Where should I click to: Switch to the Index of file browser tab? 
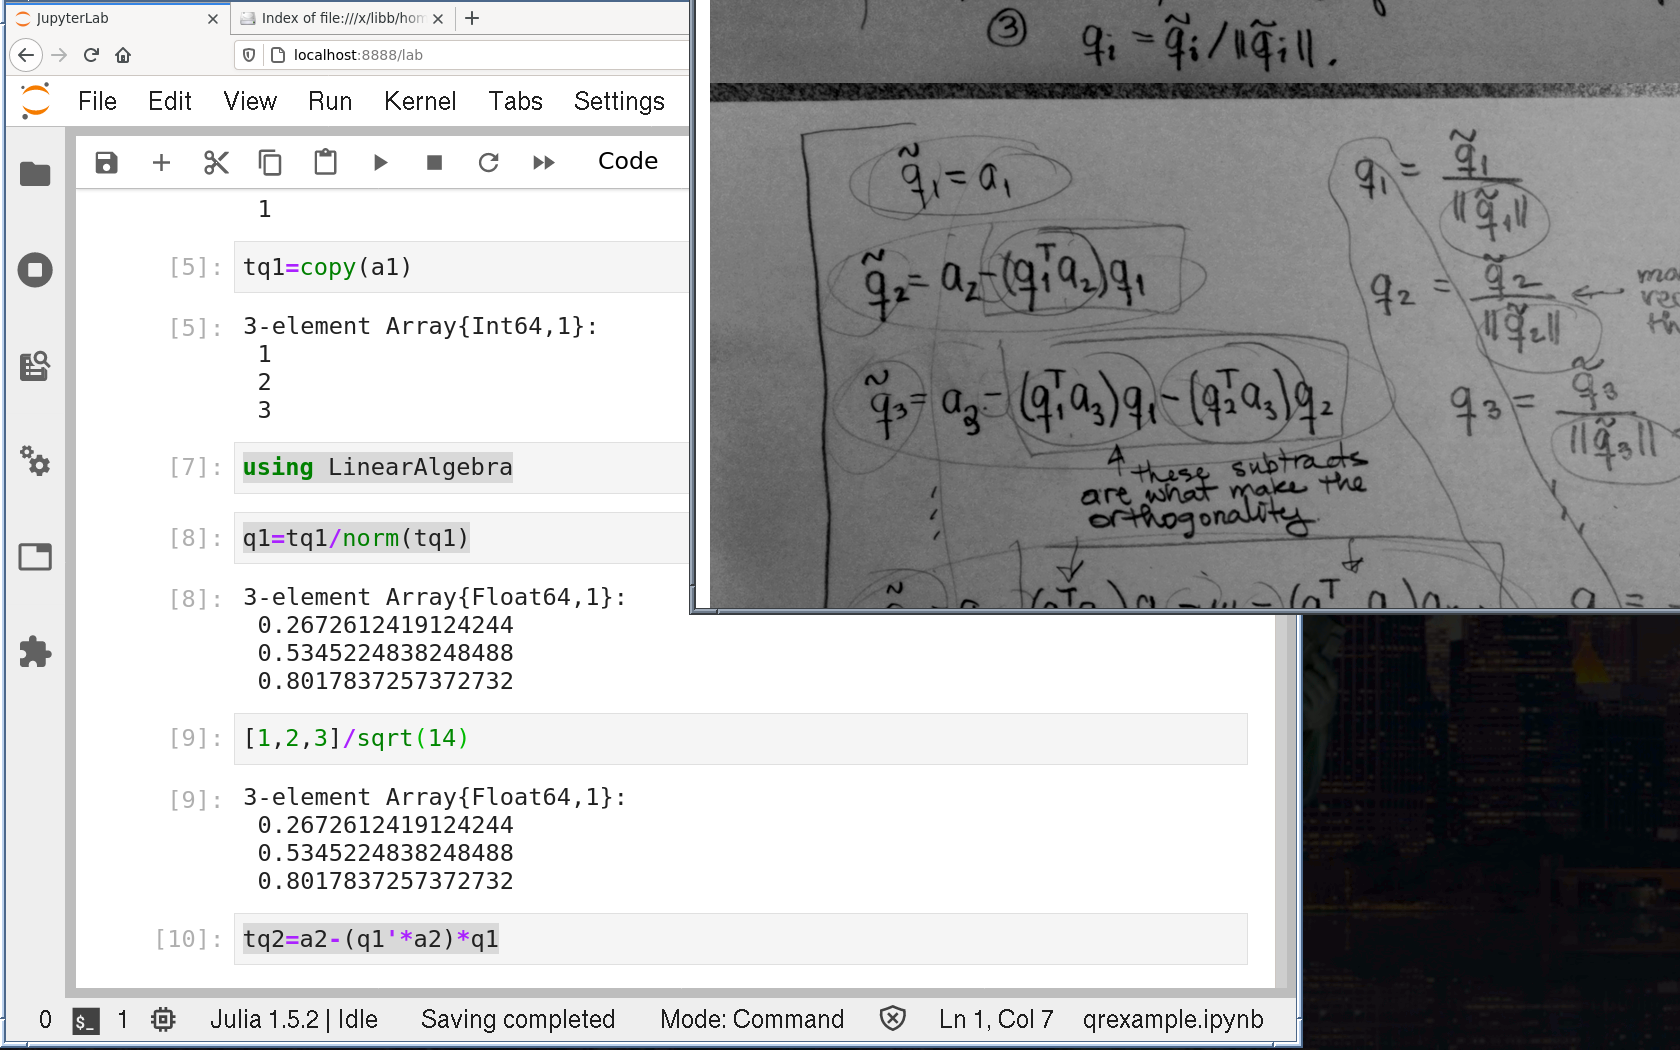click(x=342, y=18)
